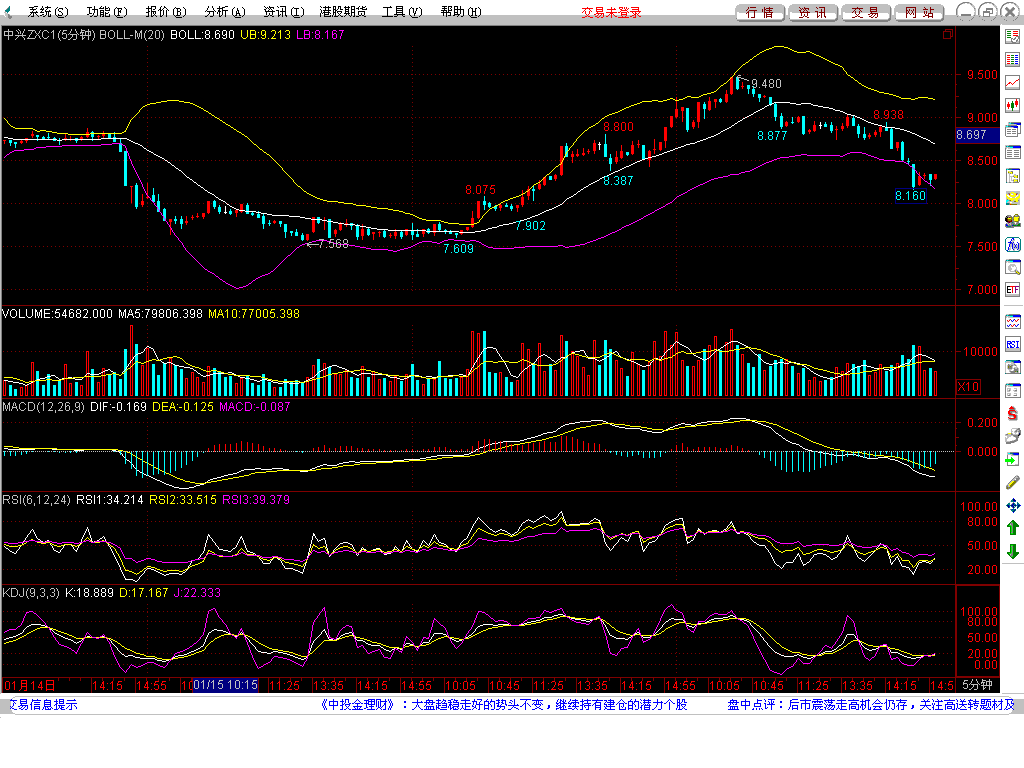
Task: Click the 资讯 button at top right
Action: tap(812, 12)
